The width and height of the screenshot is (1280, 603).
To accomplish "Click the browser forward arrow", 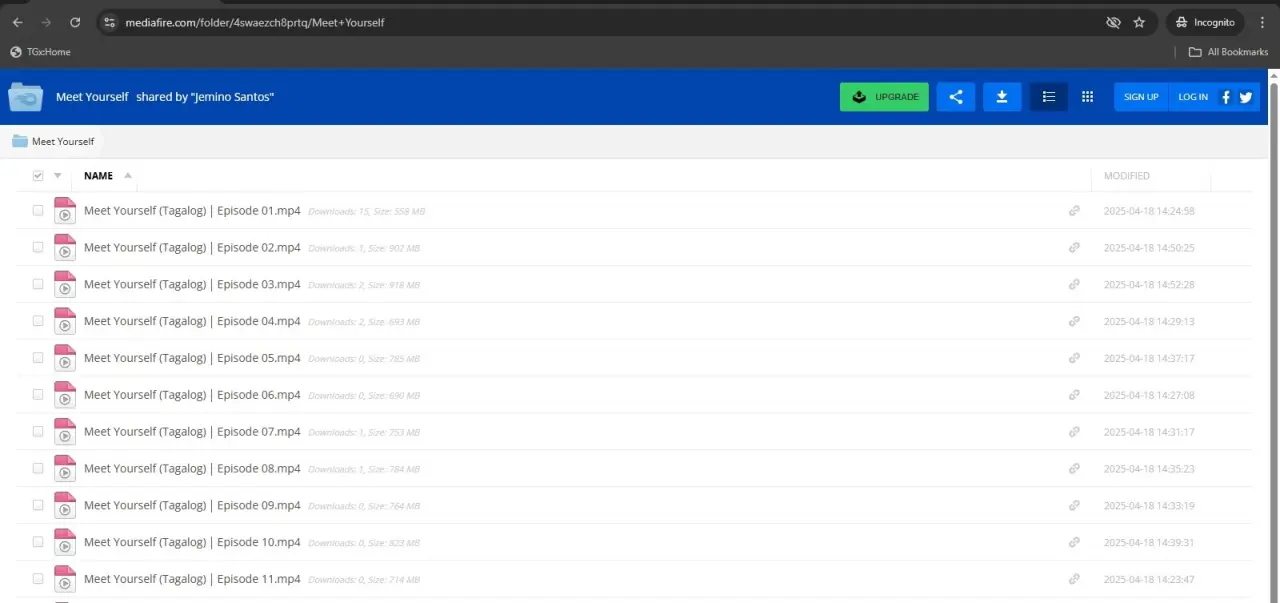I will [46, 22].
